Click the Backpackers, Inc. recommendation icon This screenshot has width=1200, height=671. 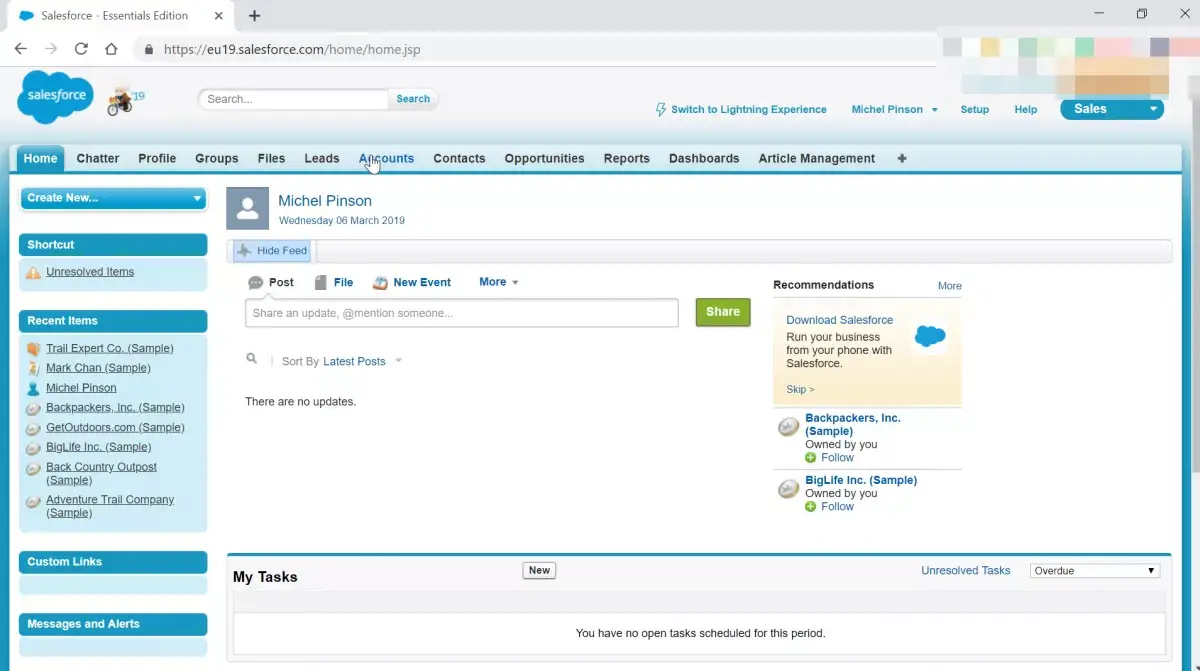click(x=789, y=427)
